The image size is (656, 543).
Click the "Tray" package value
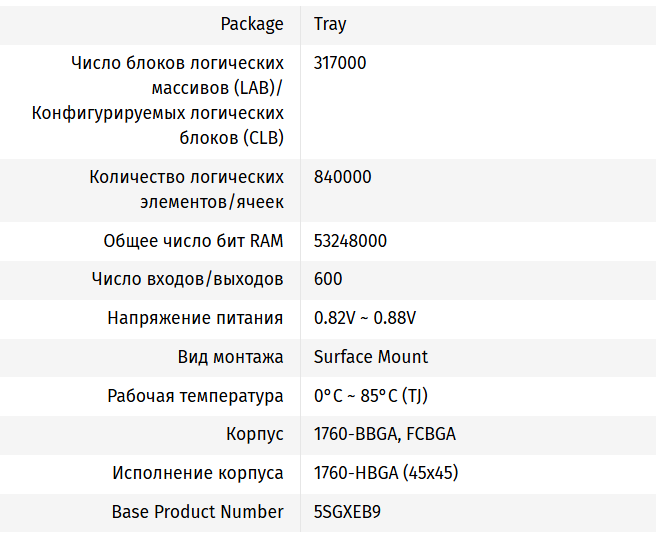point(330,24)
